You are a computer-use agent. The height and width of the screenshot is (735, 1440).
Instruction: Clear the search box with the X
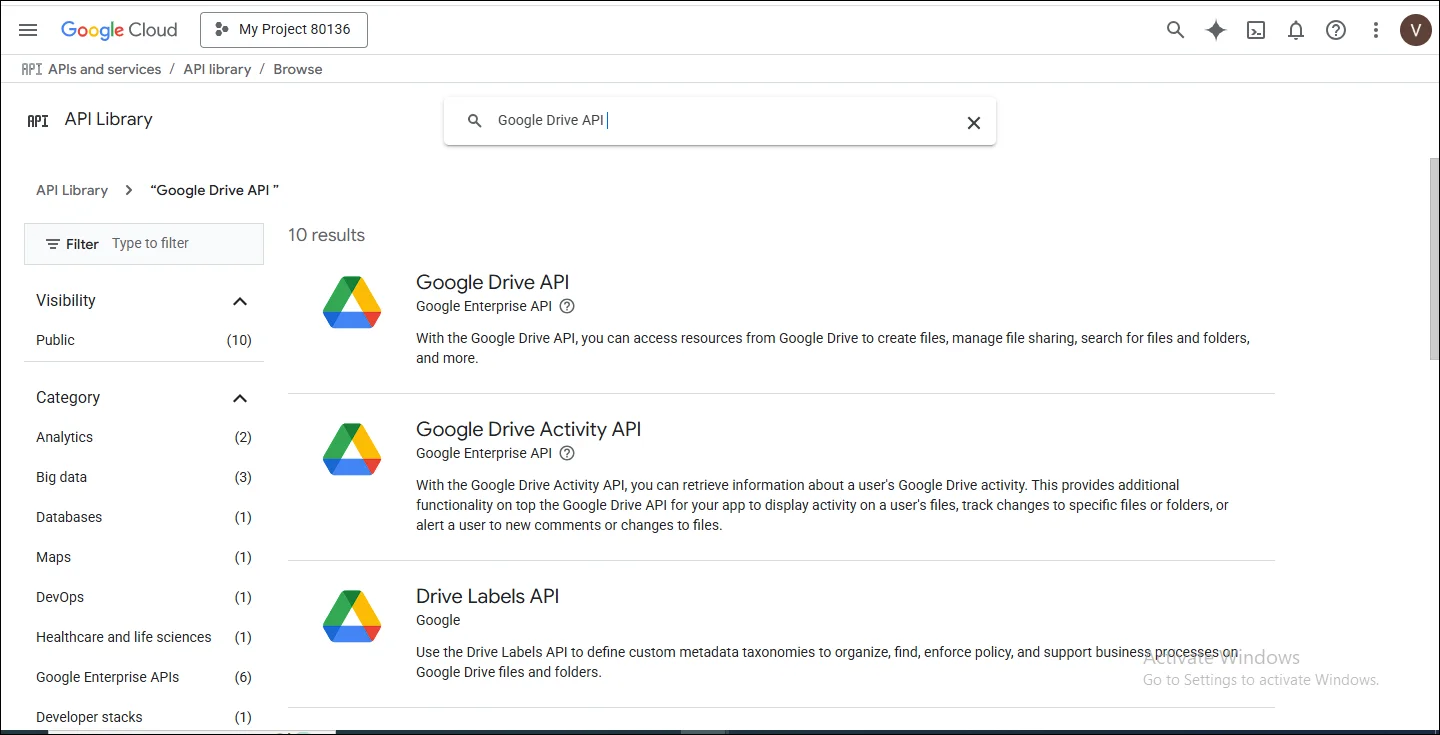(x=973, y=123)
